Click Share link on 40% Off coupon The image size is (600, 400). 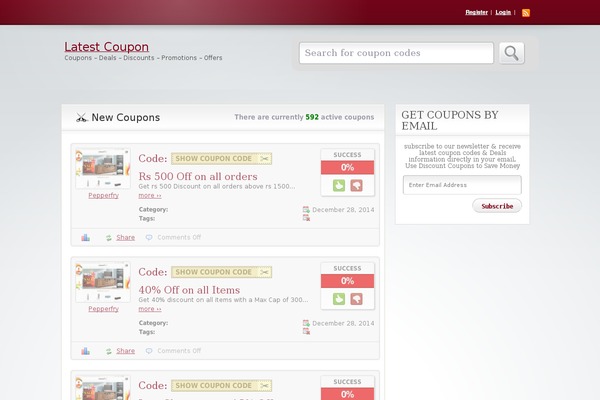(126, 351)
